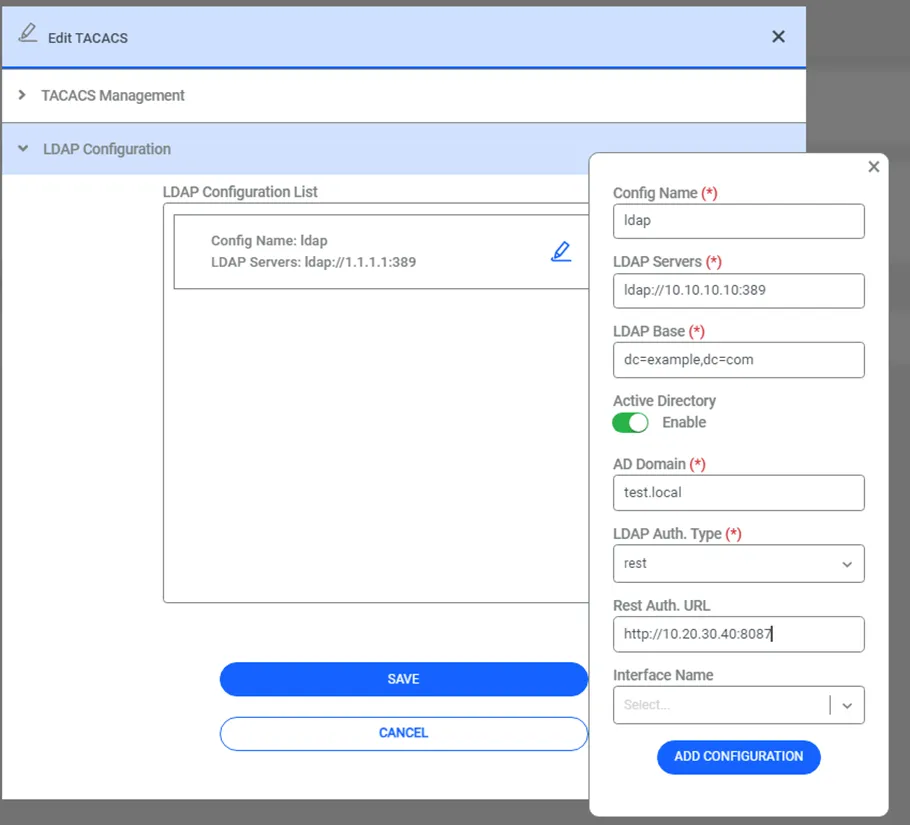910x825 pixels.
Task: Click the LDAP Base input field
Action: tap(738, 360)
